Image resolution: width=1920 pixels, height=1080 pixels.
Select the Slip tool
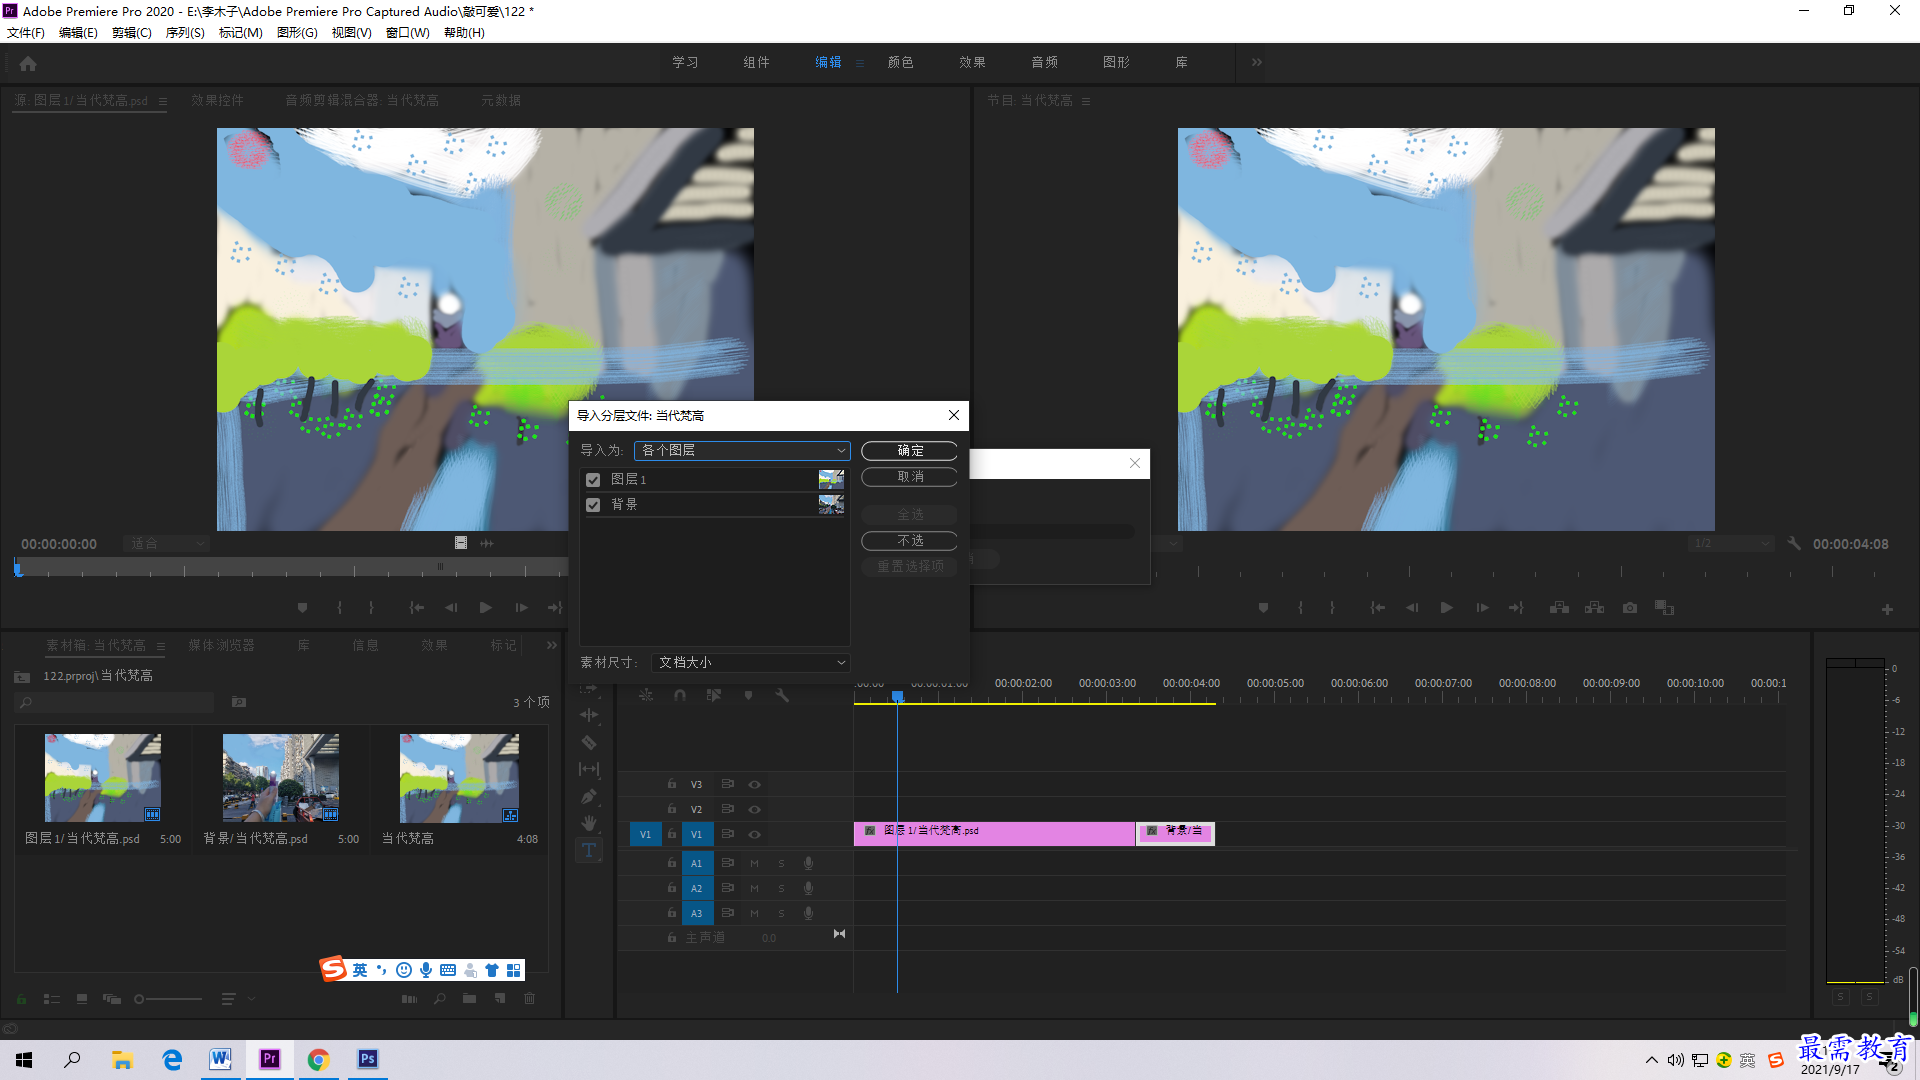[589, 769]
